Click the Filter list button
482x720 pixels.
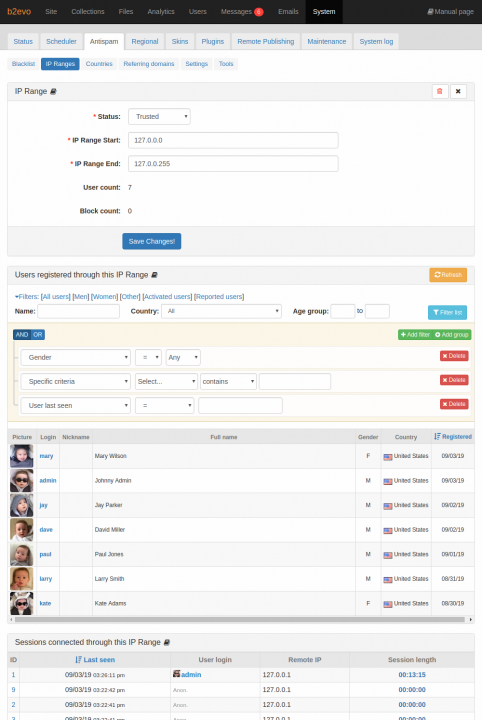coord(447,312)
